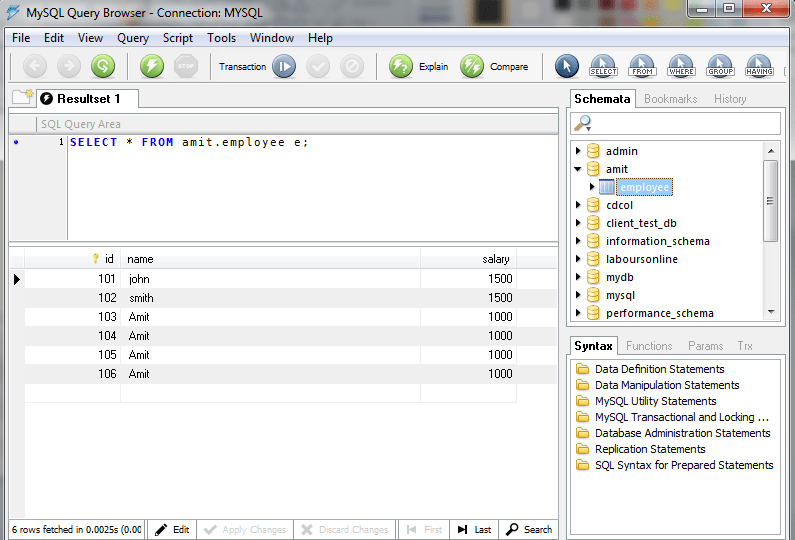
Task: Click the employee table icon
Action: tap(606, 187)
